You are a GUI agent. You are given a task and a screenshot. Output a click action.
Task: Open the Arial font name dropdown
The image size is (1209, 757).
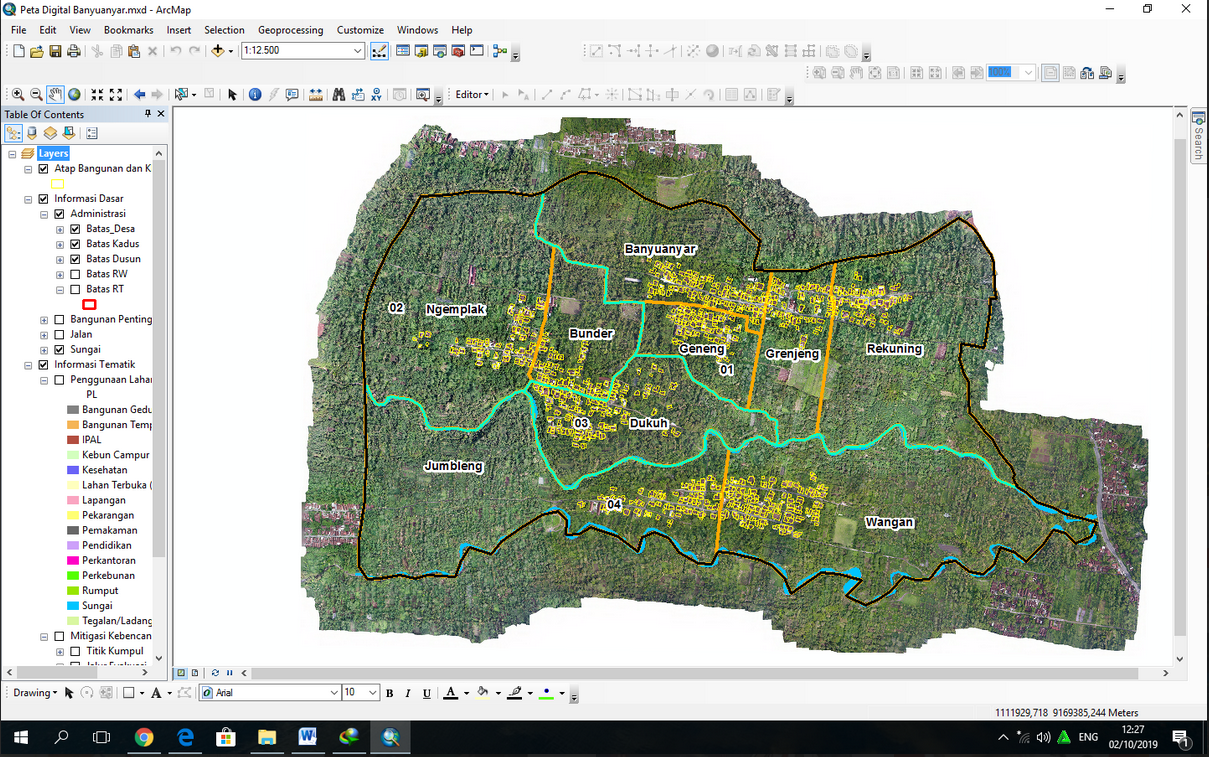click(x=334, y=693)
